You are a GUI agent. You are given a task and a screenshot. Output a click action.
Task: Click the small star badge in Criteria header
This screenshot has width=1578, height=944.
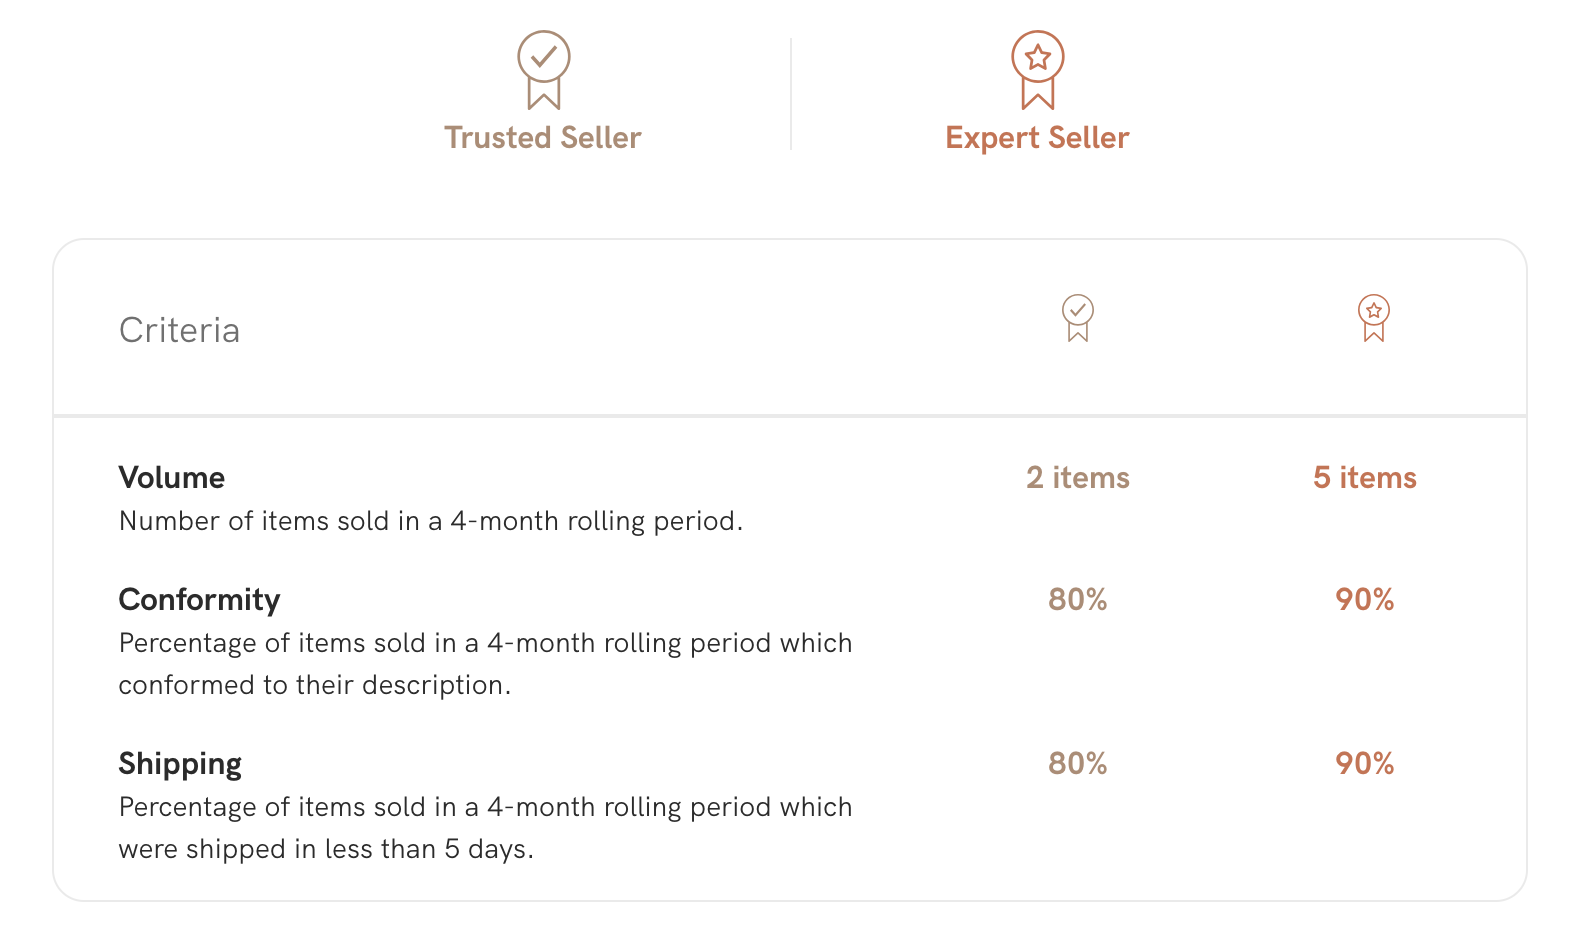tap(1373, 318)
